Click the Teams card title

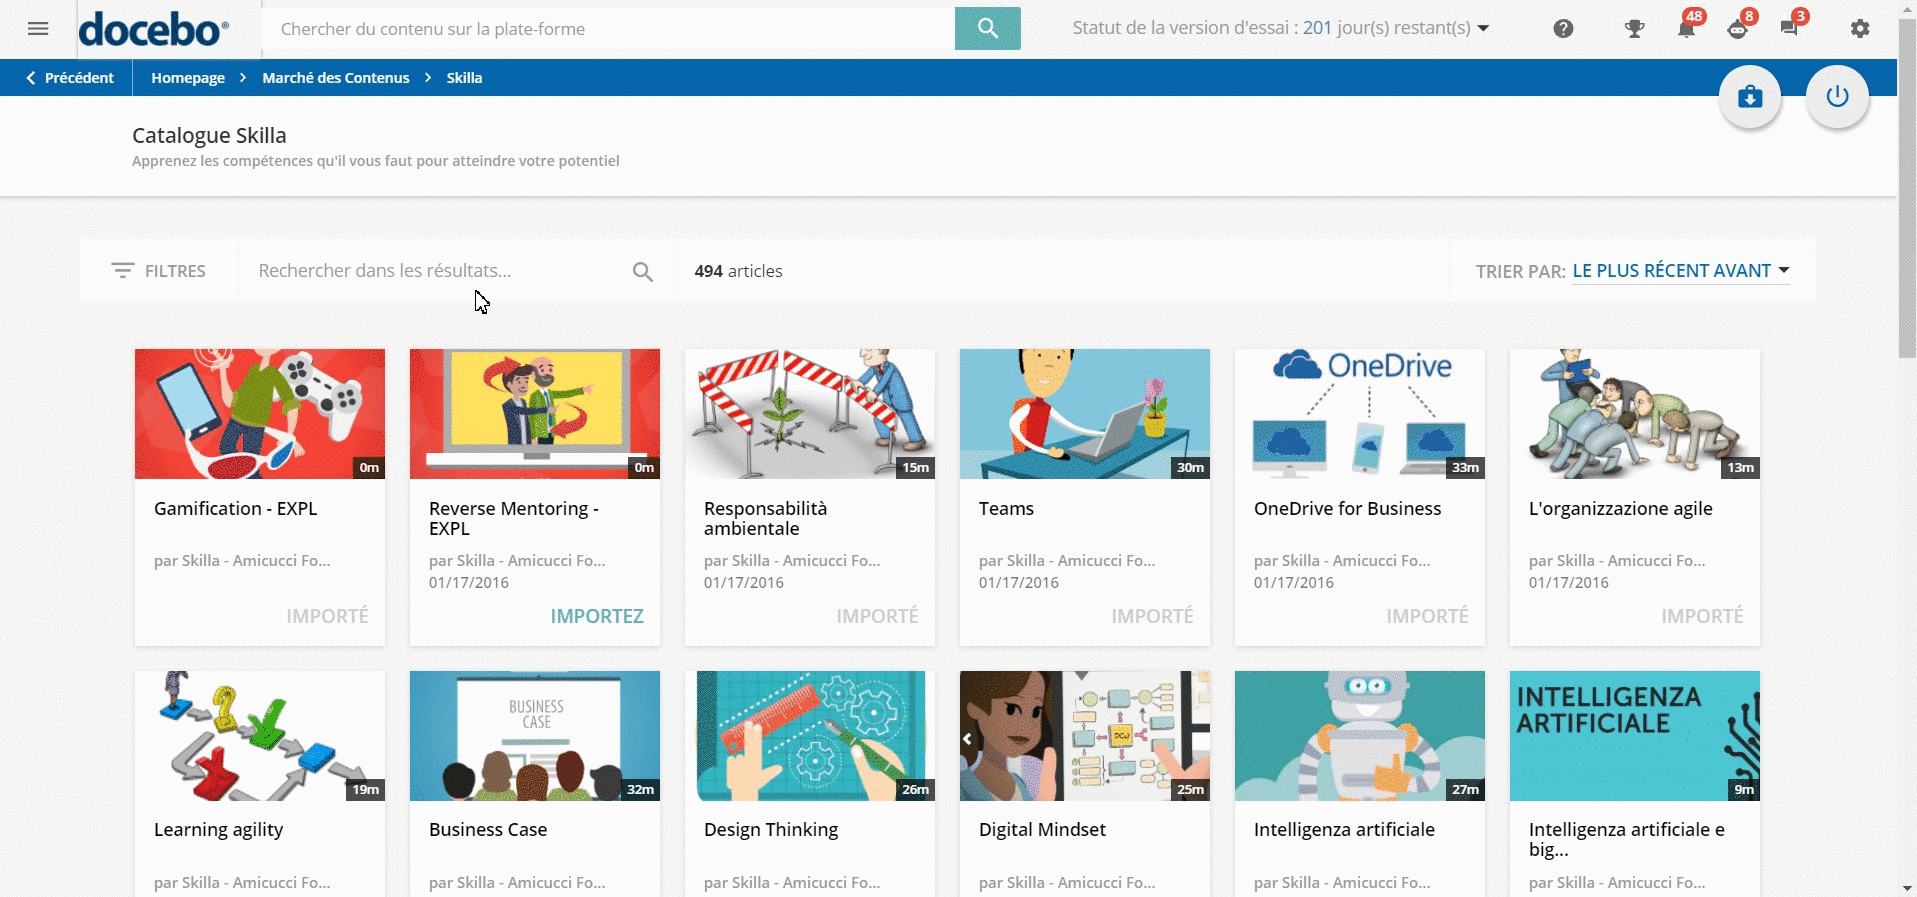tap(1006, 509)
